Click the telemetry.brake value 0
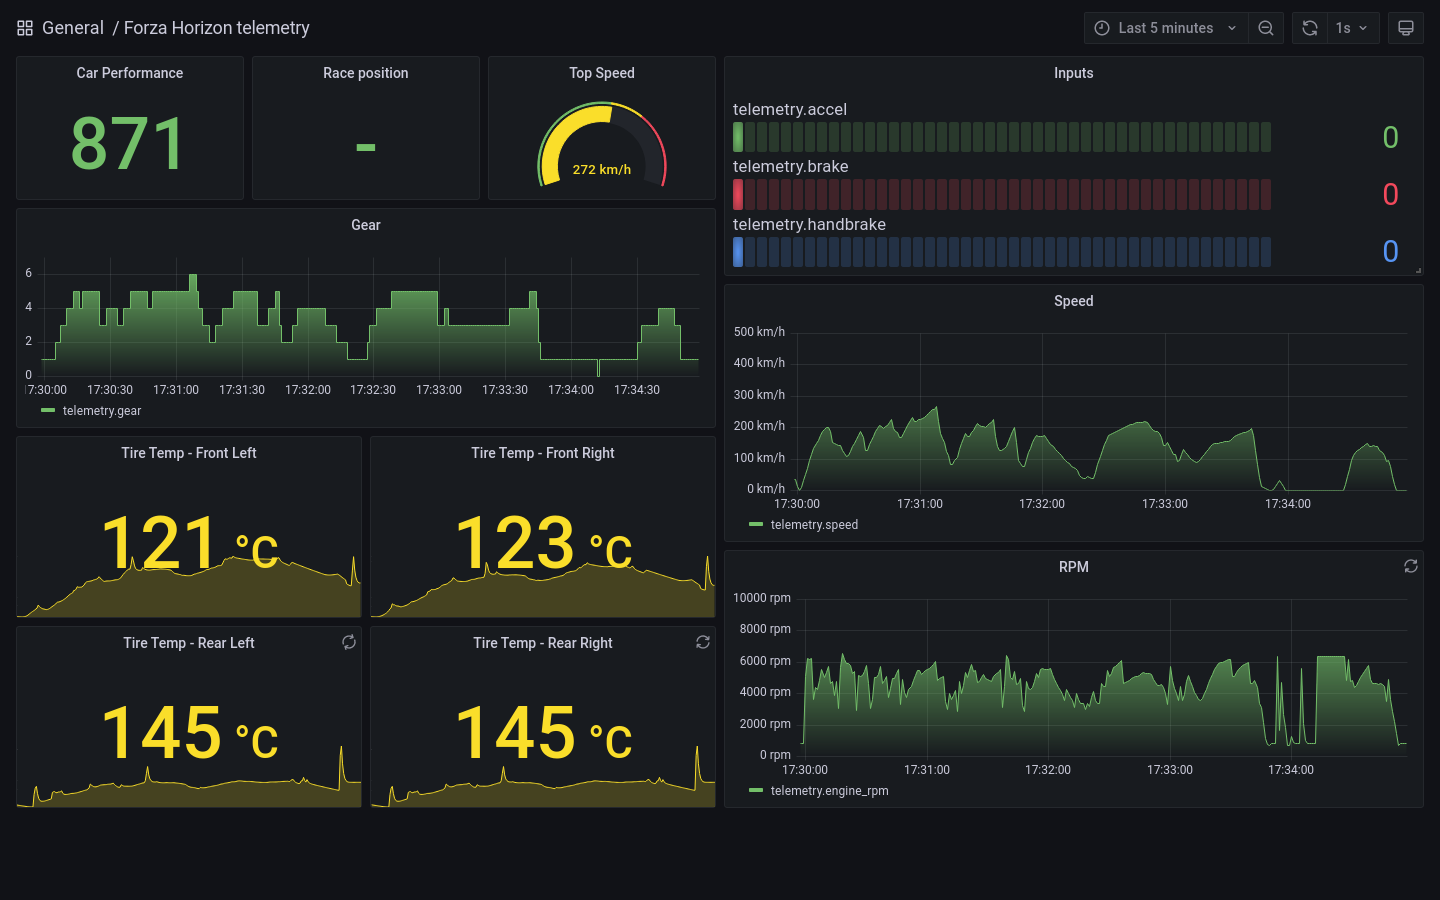The width and height of the screenshot is (1440, 900). point(1390,195)
